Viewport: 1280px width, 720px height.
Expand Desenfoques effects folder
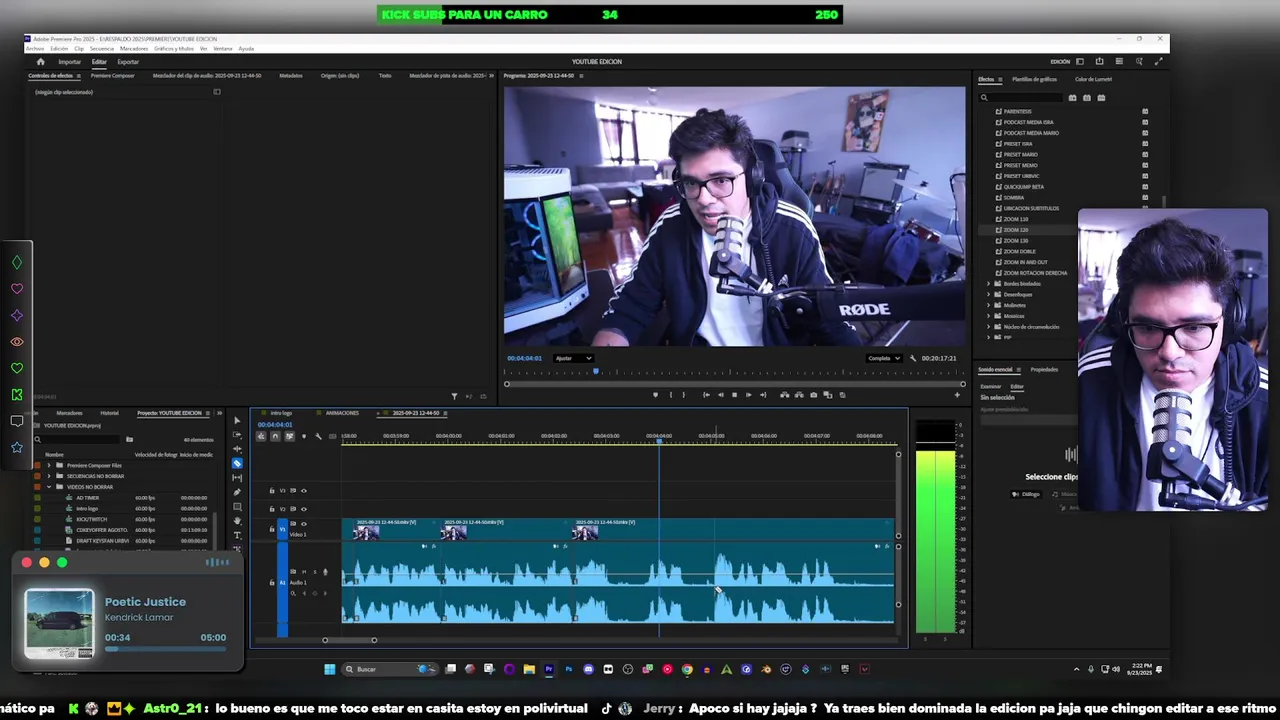(989, 295)
